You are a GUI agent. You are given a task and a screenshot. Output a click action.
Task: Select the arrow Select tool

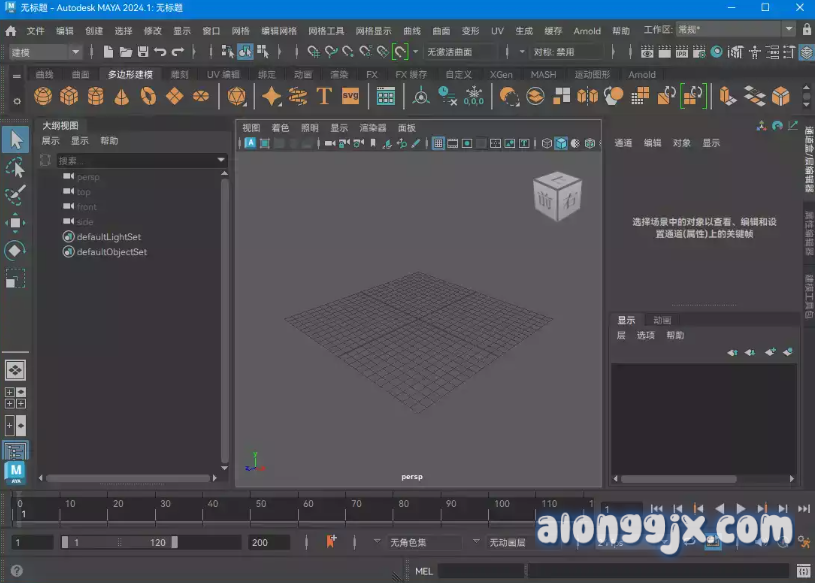point(15,139)
